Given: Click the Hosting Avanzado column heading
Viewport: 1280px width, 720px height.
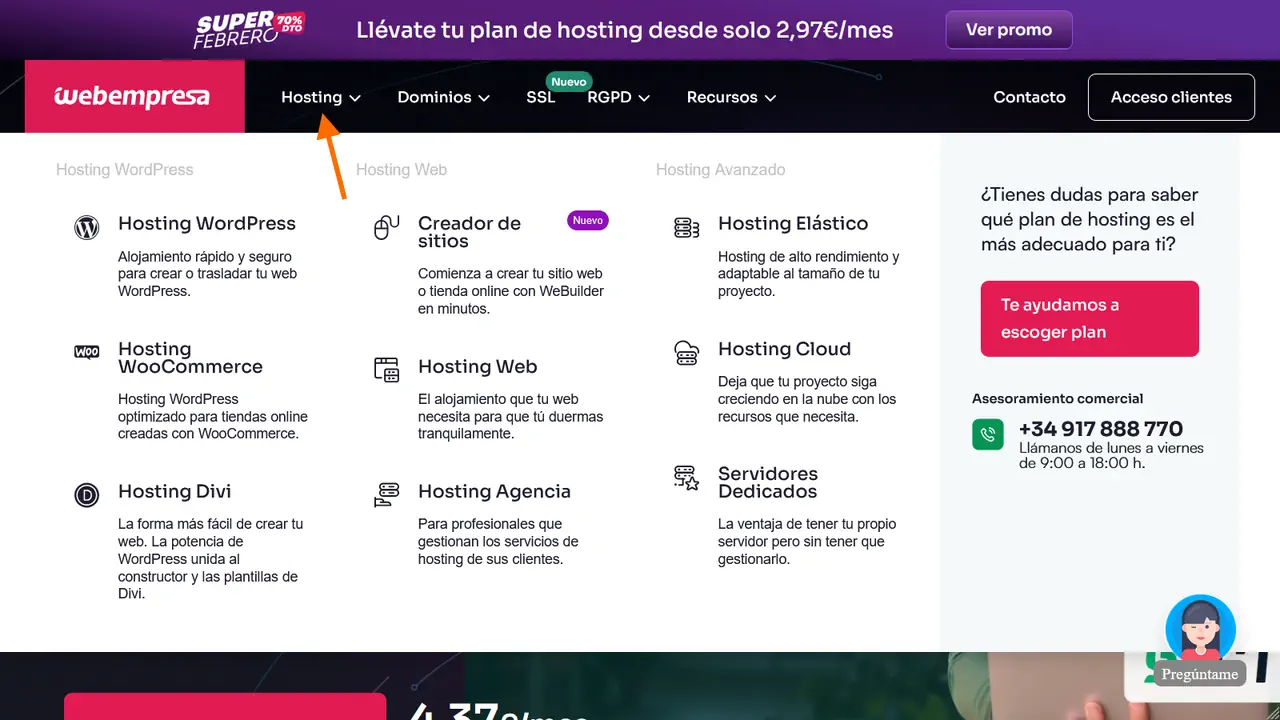Looking at the screenshot, I should (x=721, y=170).
